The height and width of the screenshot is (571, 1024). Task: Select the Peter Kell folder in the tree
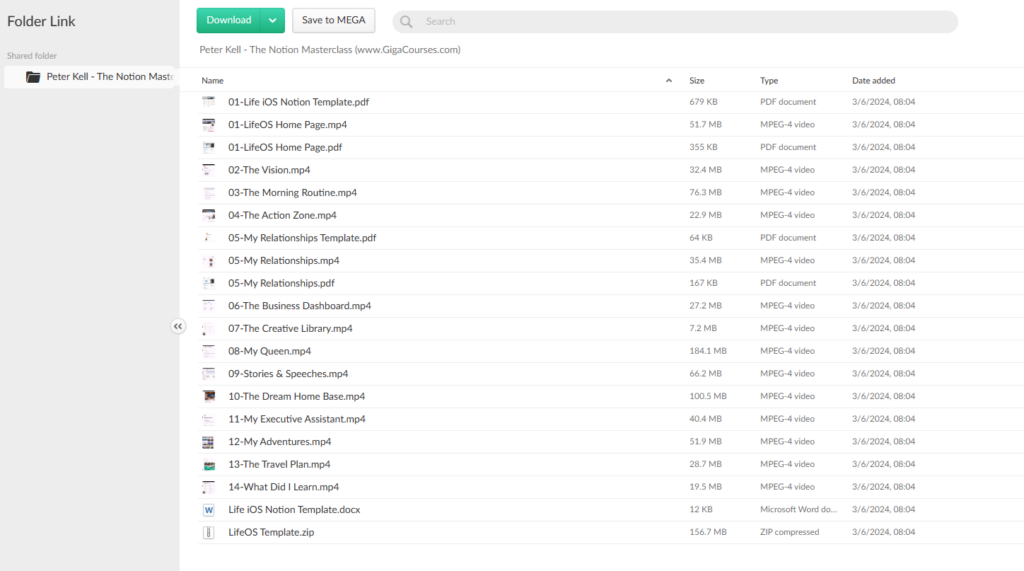[109, 77]
